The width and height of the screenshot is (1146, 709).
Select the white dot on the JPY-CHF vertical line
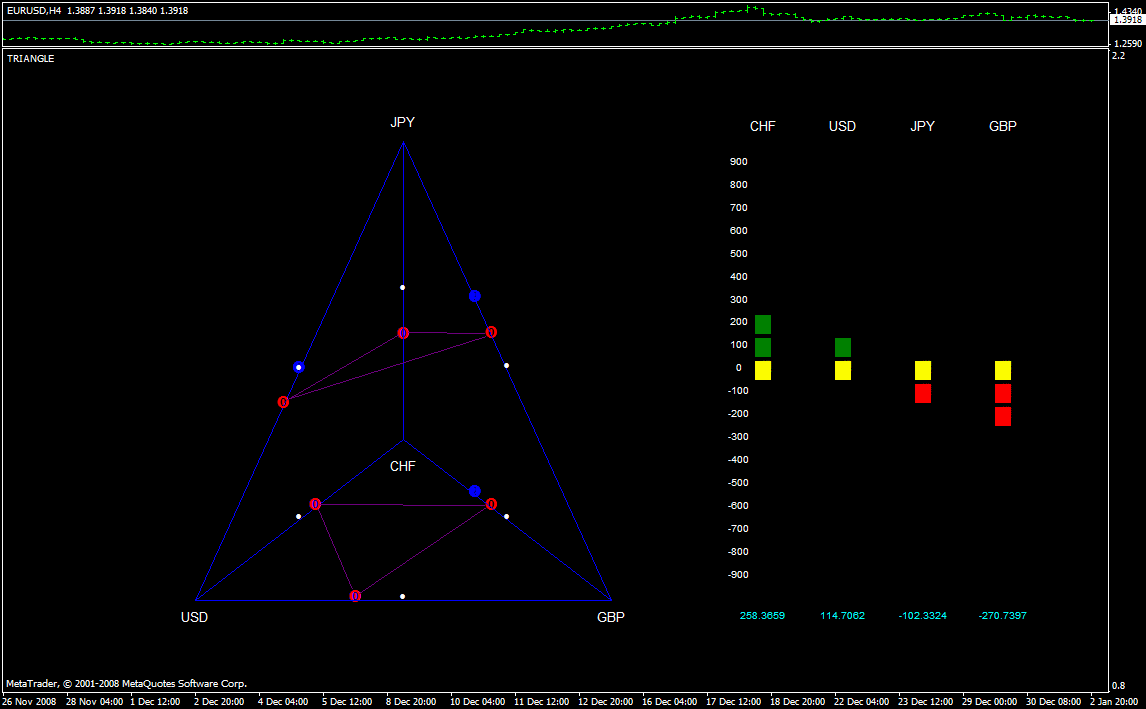[403, 288]
